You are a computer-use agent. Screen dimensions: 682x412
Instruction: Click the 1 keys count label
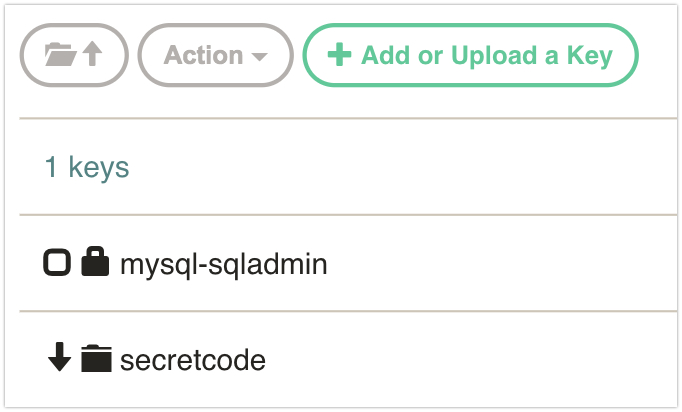coord(87,167)
